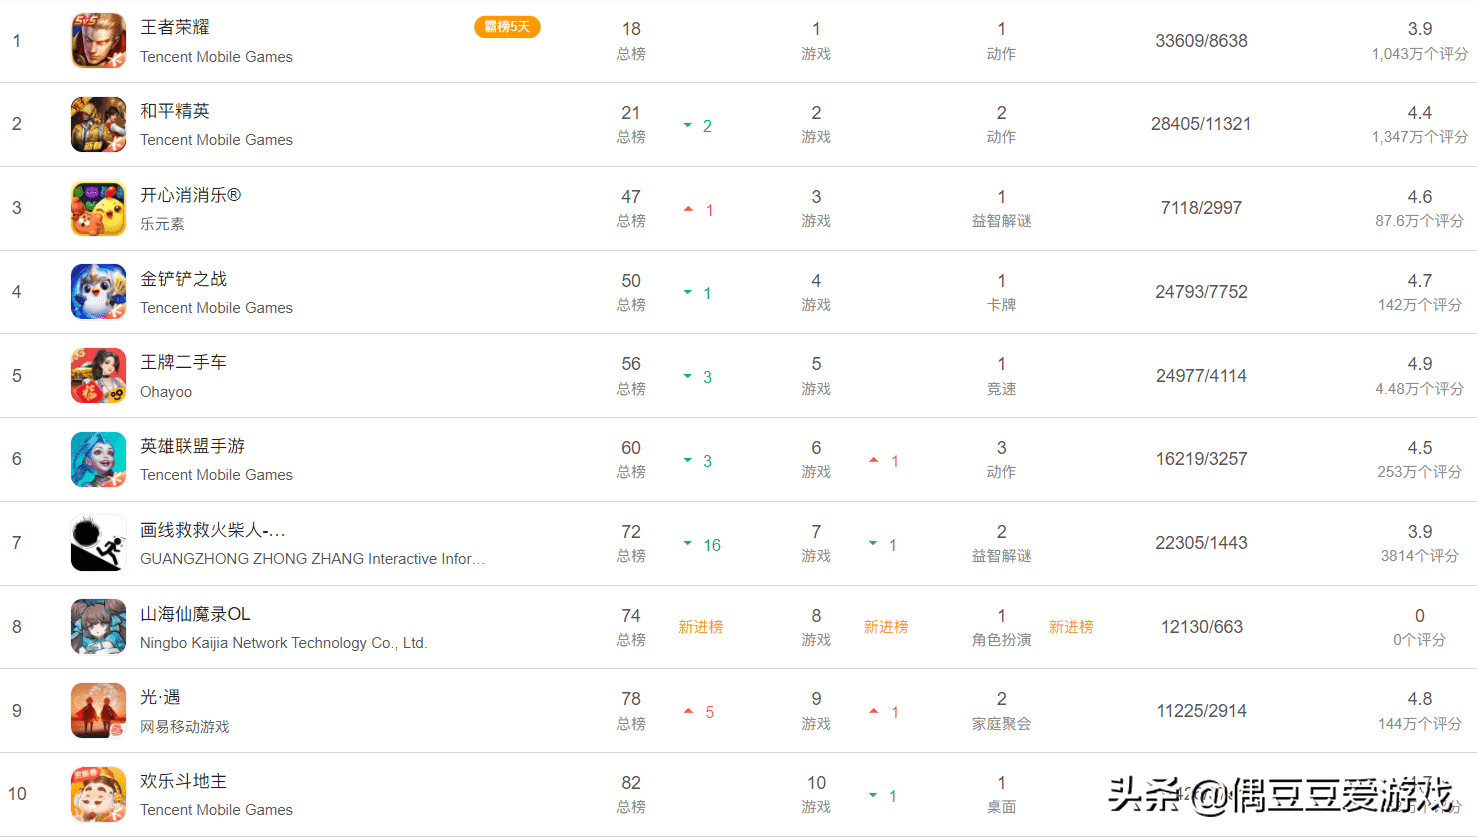The image size is (1477, 838).
Task: Click the 山海仙魔录OL game title
Action: tap(195, 614)
